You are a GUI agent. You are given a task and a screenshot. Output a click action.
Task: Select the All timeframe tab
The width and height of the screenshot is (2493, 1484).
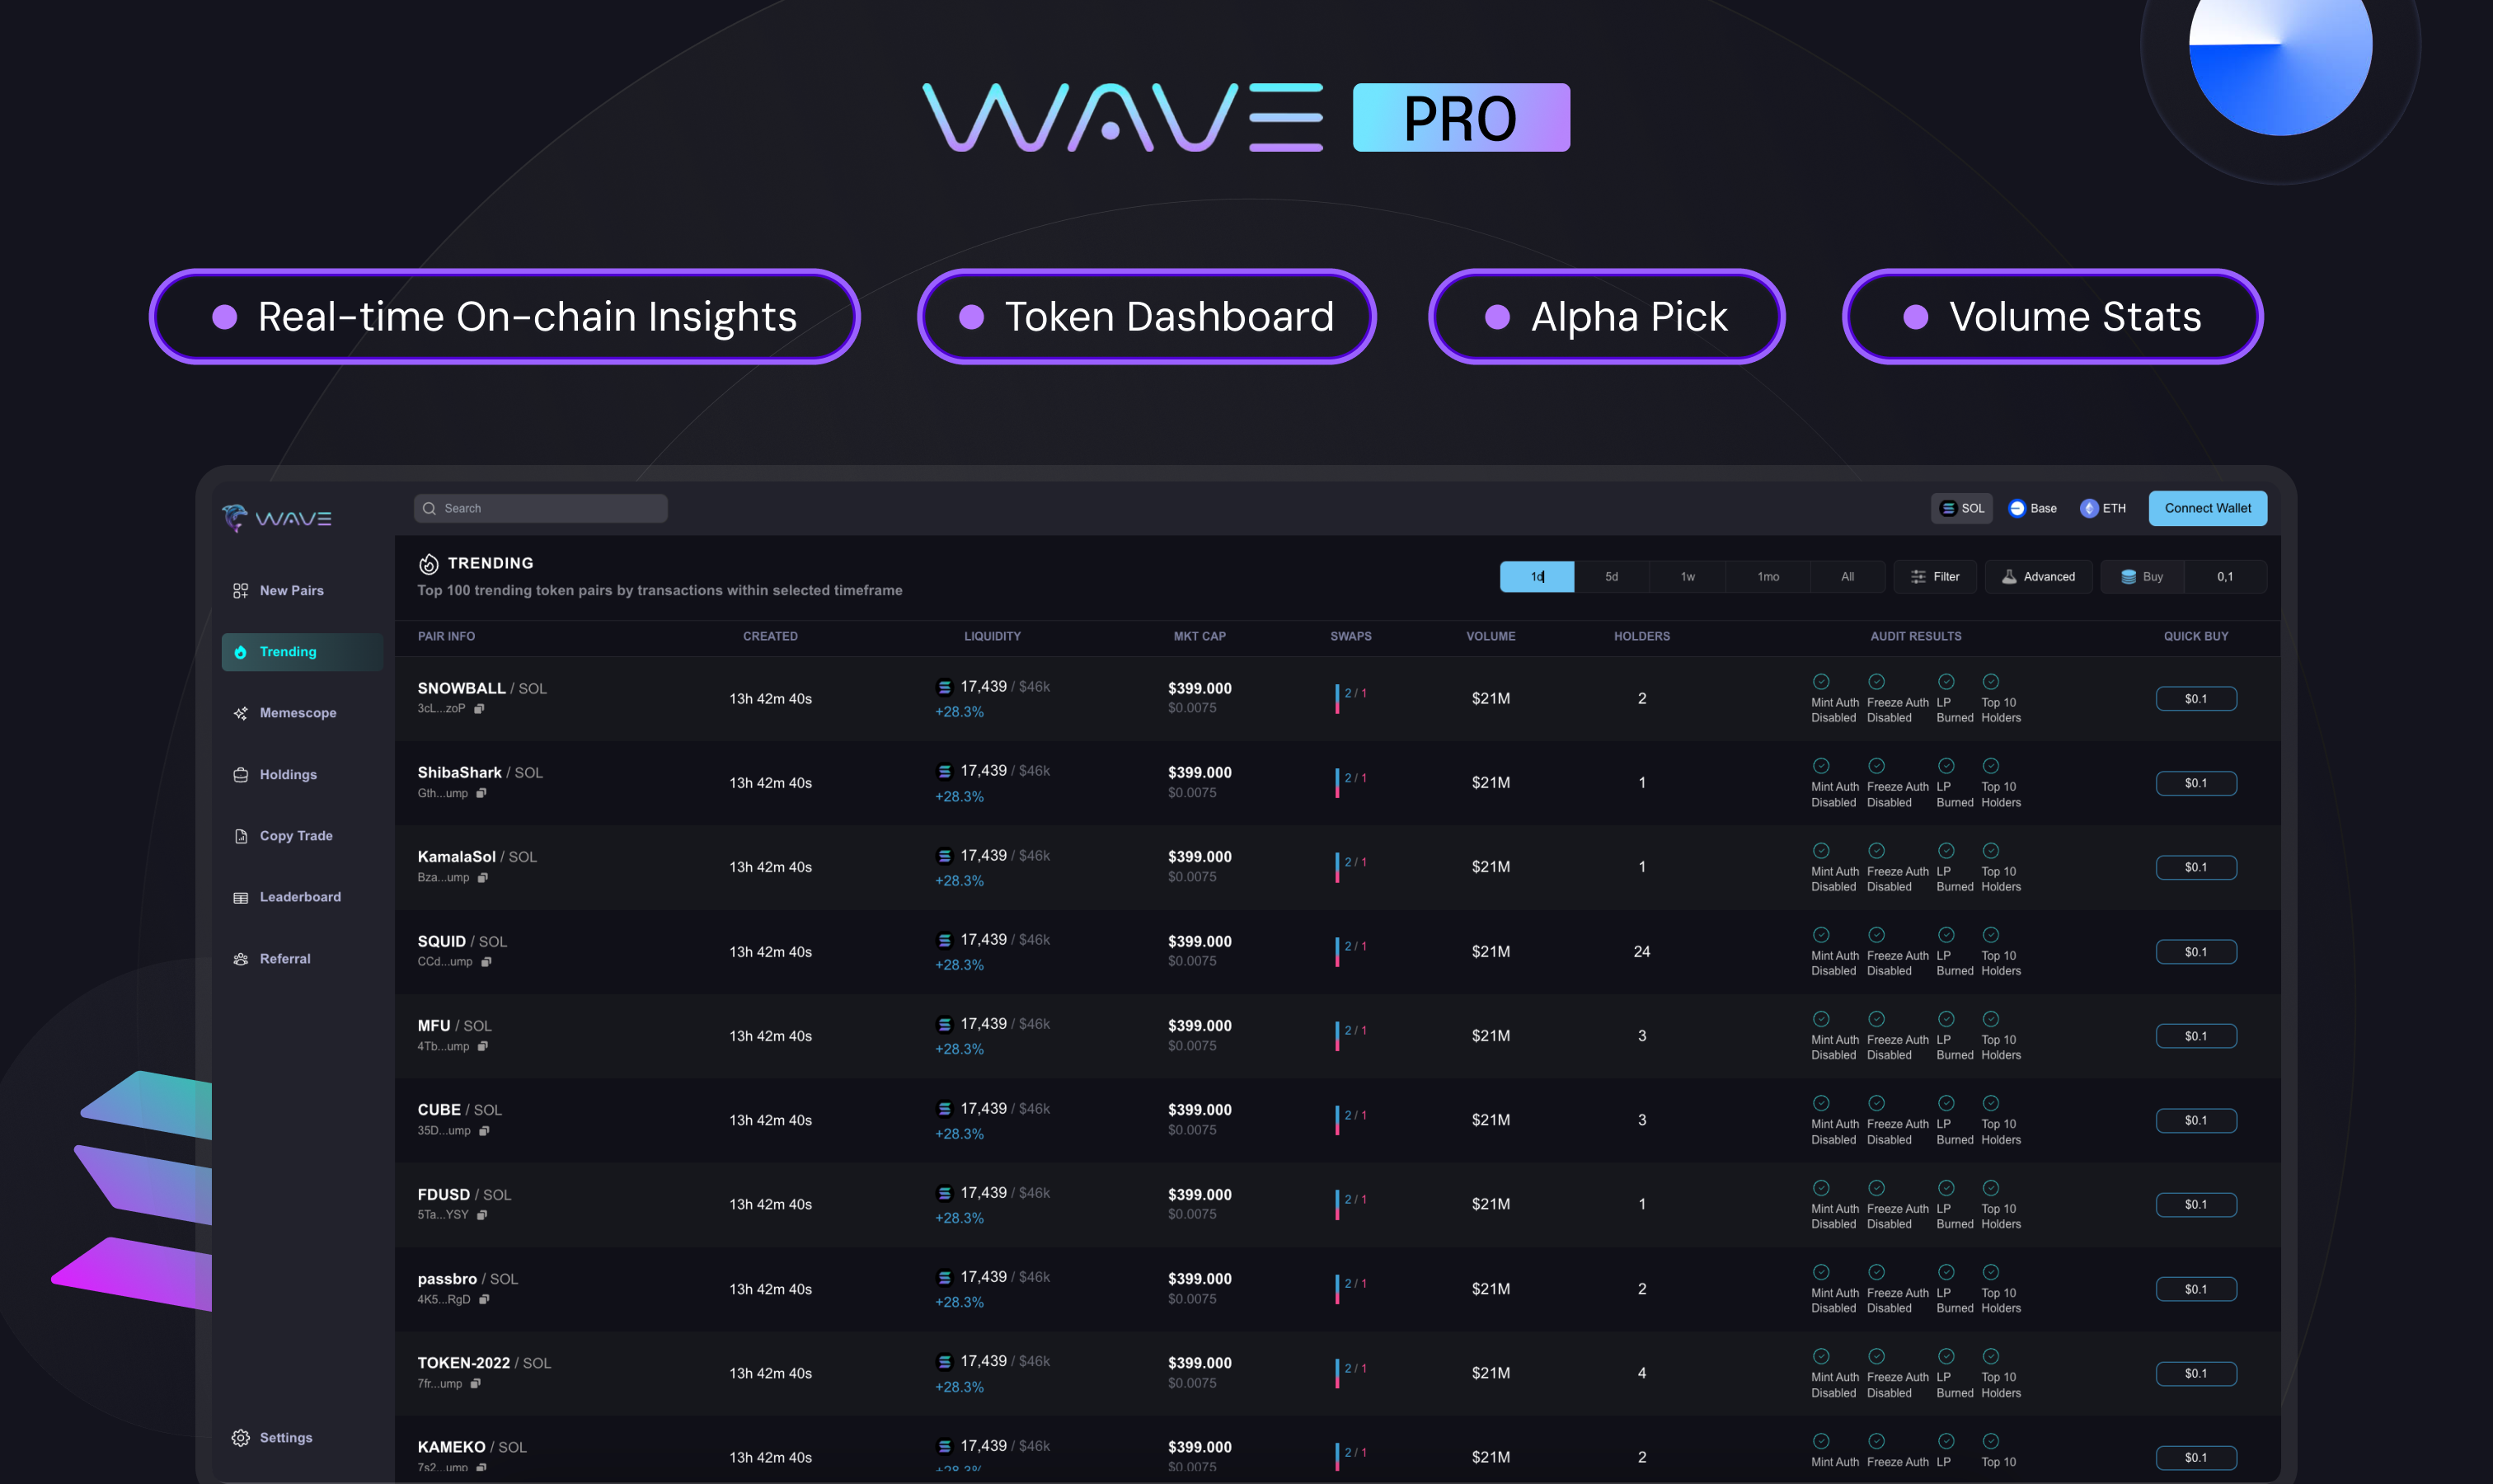[1848, 577]
